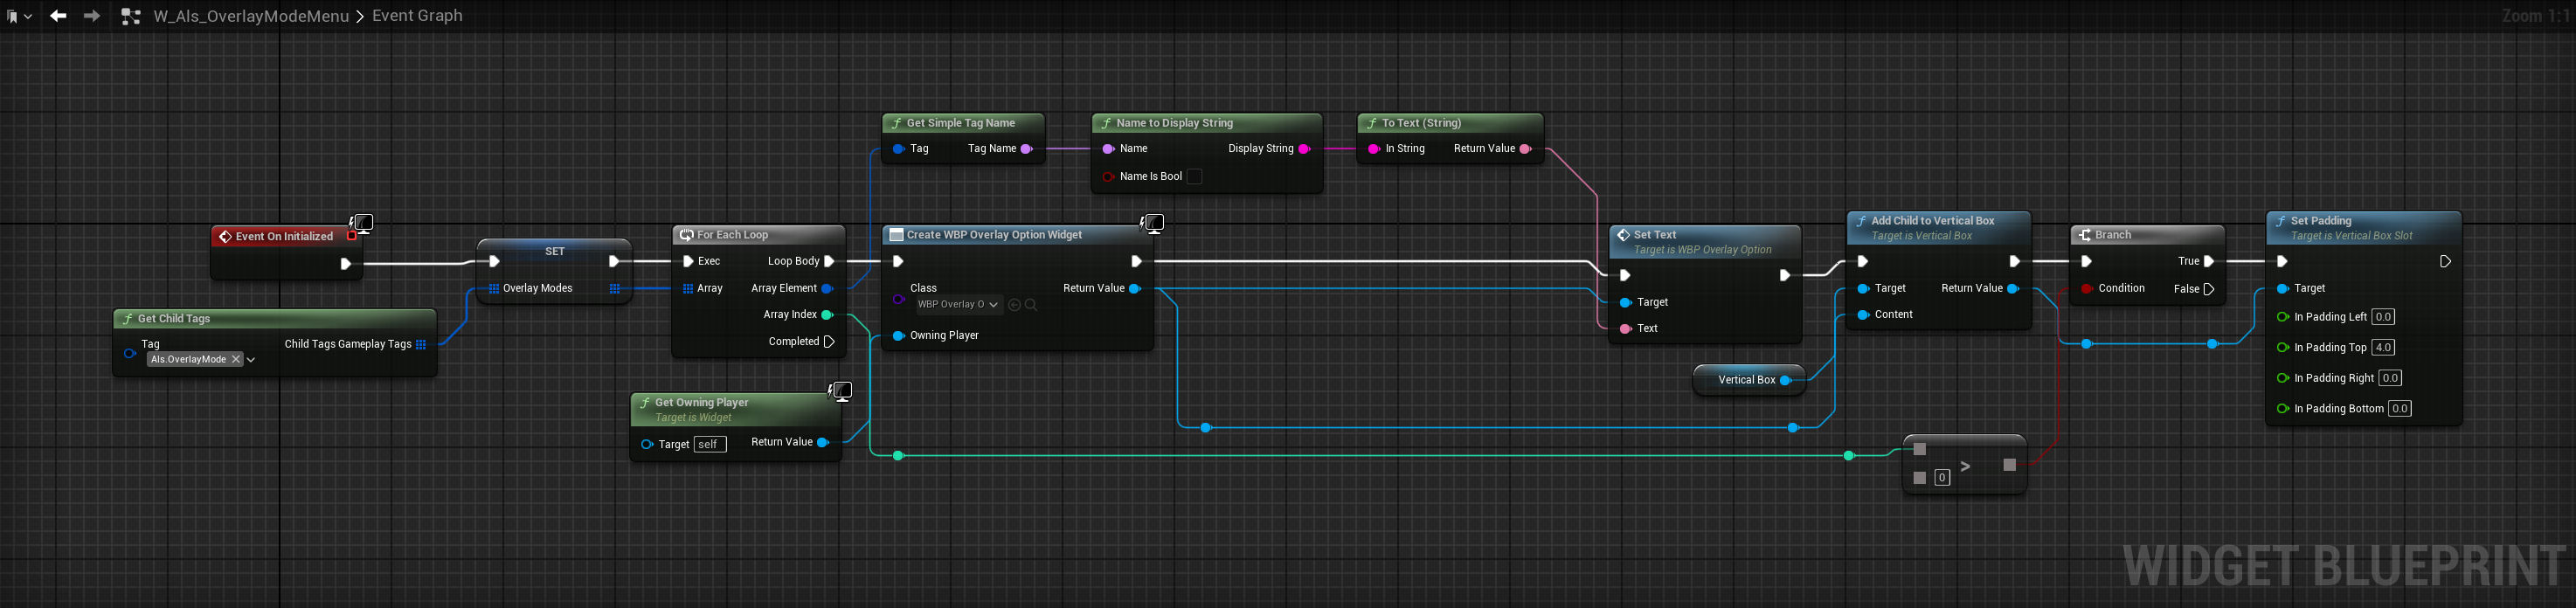The width and height of the screenshot is (2576, 608).
Task: Edit the In Padding Bottom value
Action: [2400, 409]
